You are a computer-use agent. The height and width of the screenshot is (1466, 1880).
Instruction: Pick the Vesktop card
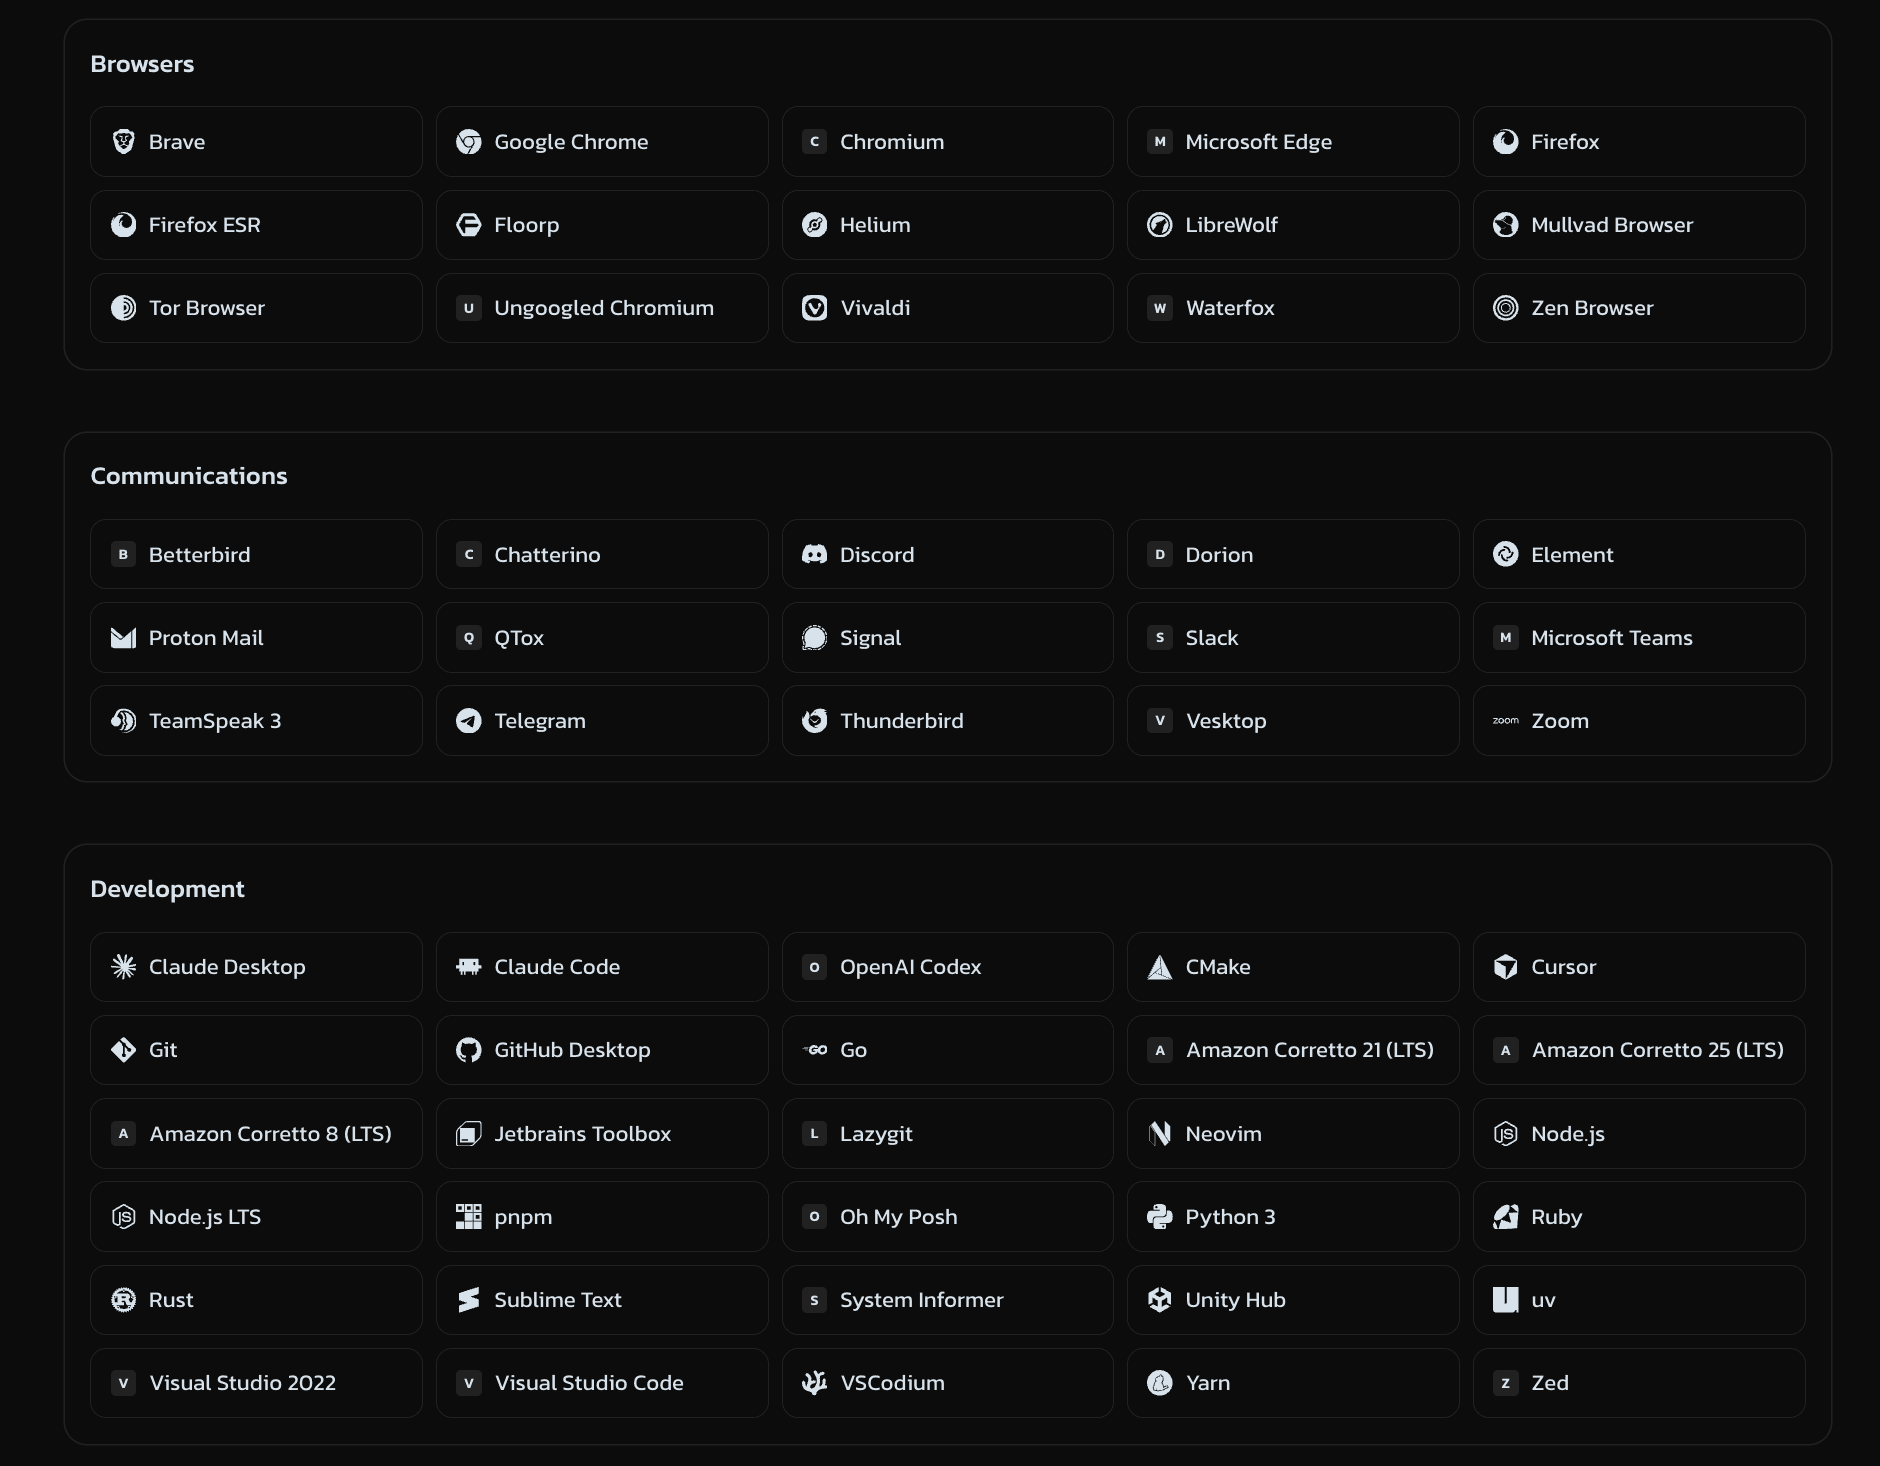(x=1293, y=721)
